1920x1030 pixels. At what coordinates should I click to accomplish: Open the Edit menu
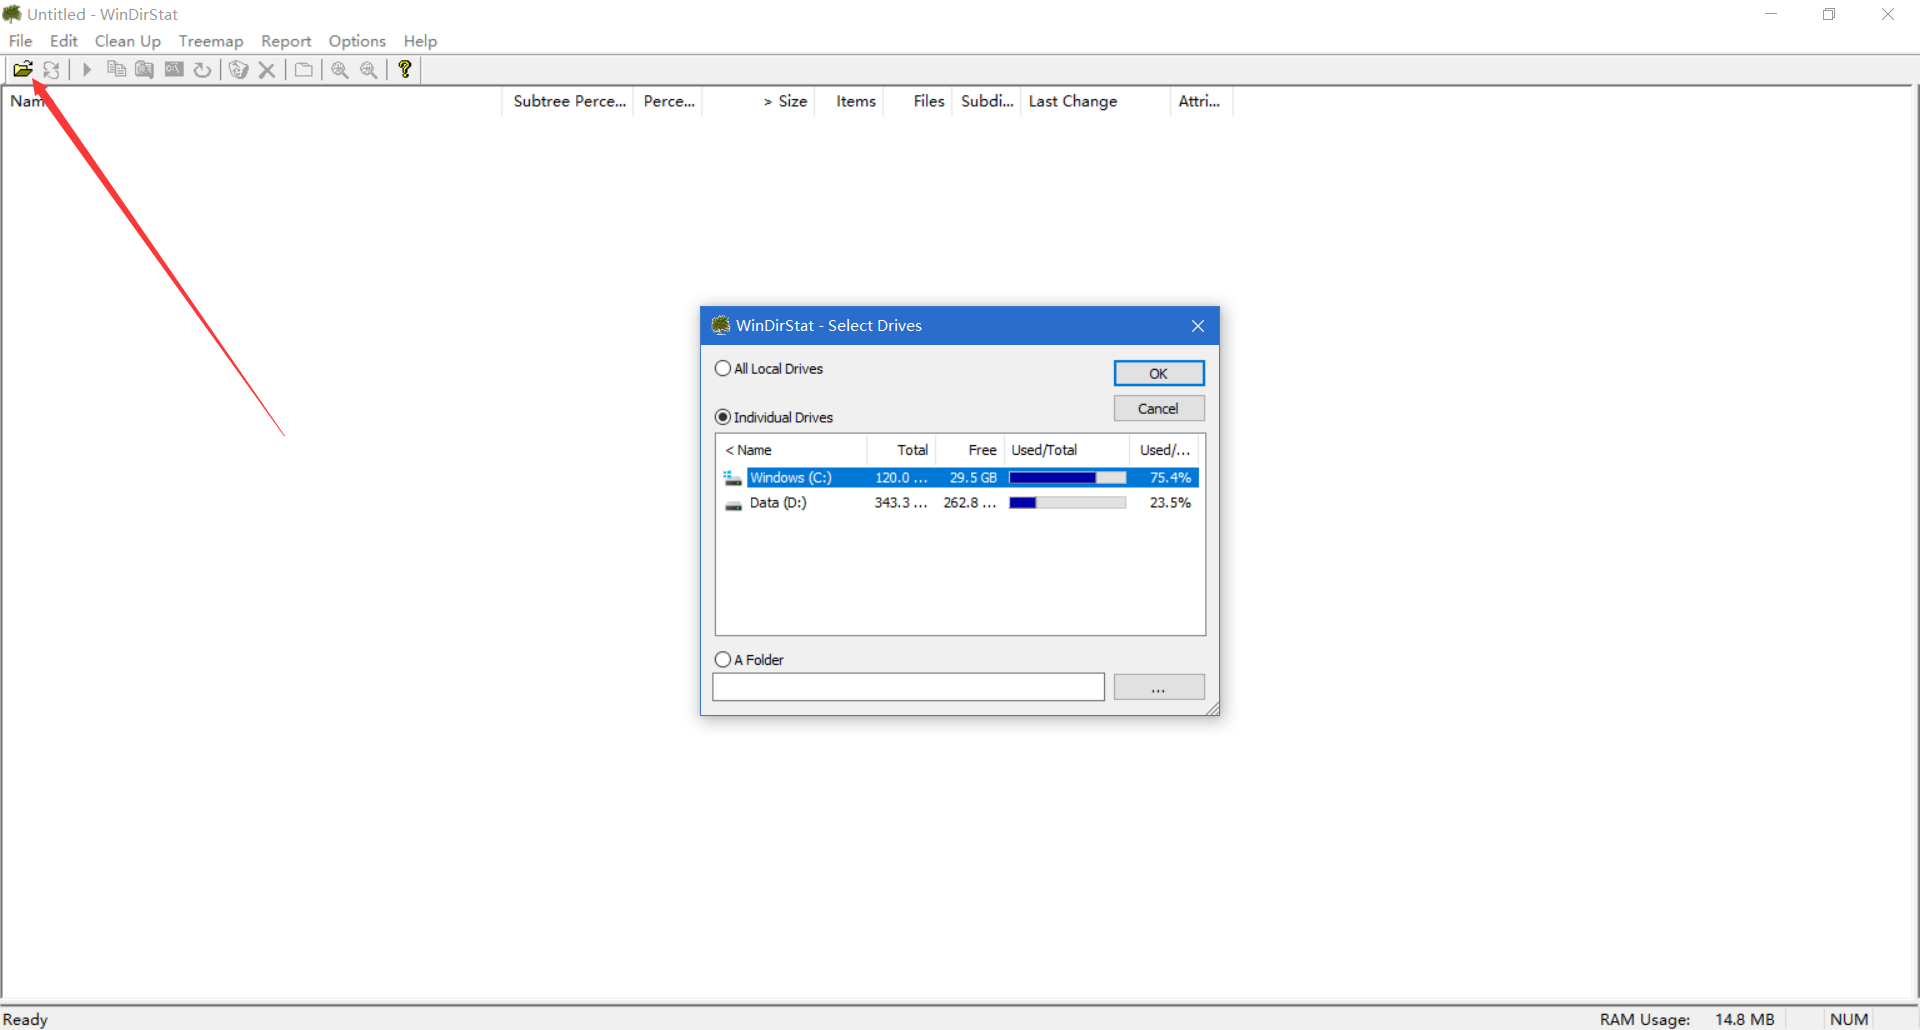(64, 41)
